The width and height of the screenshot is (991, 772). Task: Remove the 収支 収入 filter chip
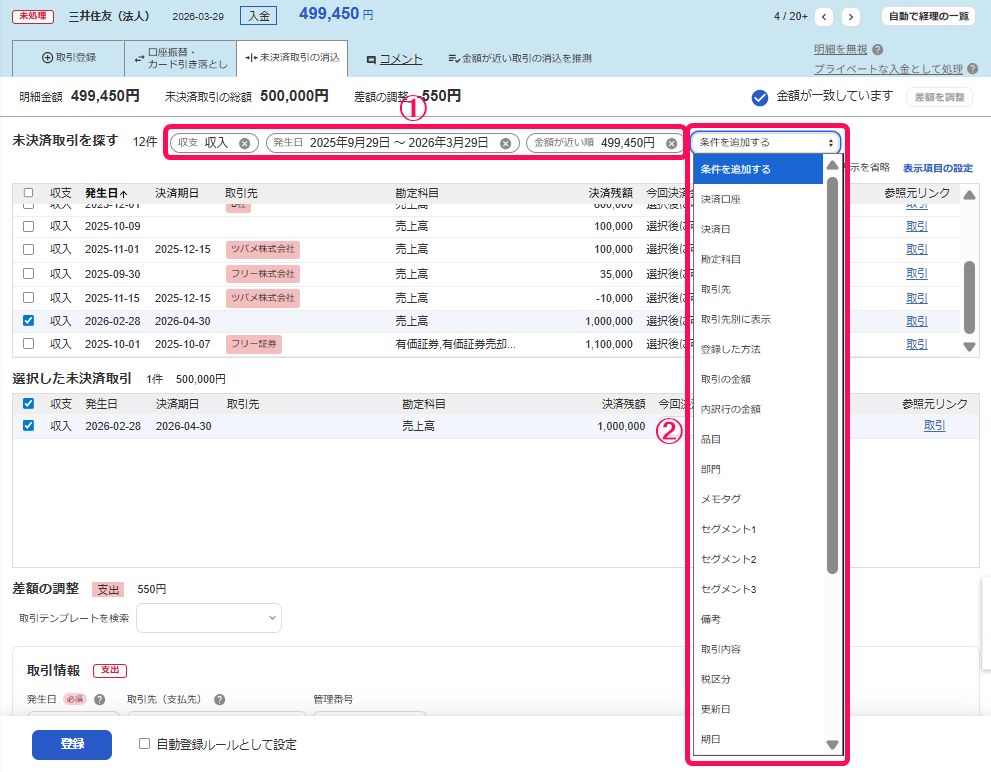coord(244,144)
